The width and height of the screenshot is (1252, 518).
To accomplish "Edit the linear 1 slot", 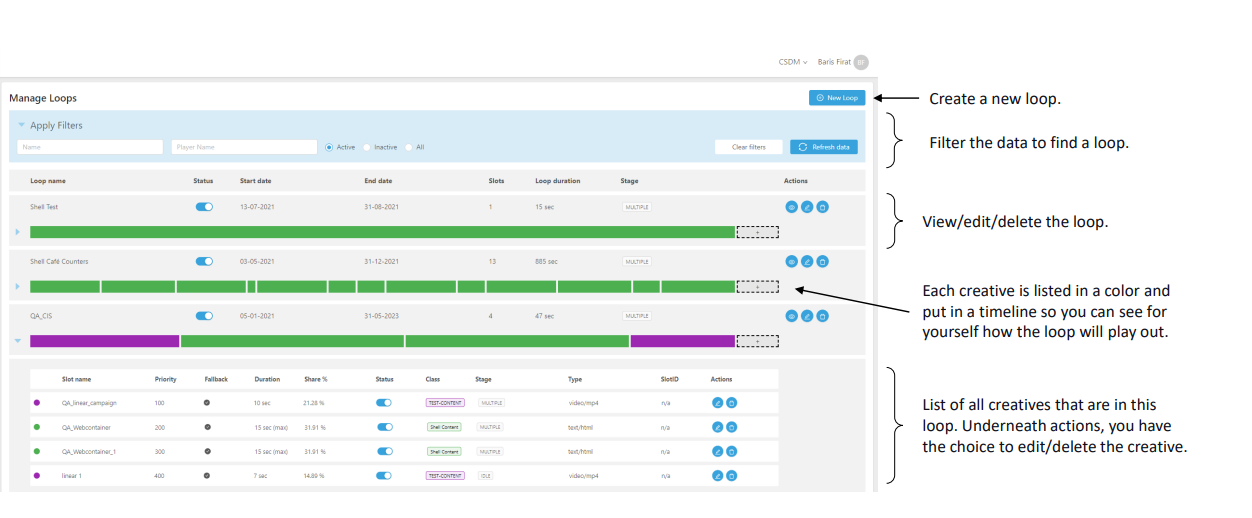I will [x=717, y=476].
